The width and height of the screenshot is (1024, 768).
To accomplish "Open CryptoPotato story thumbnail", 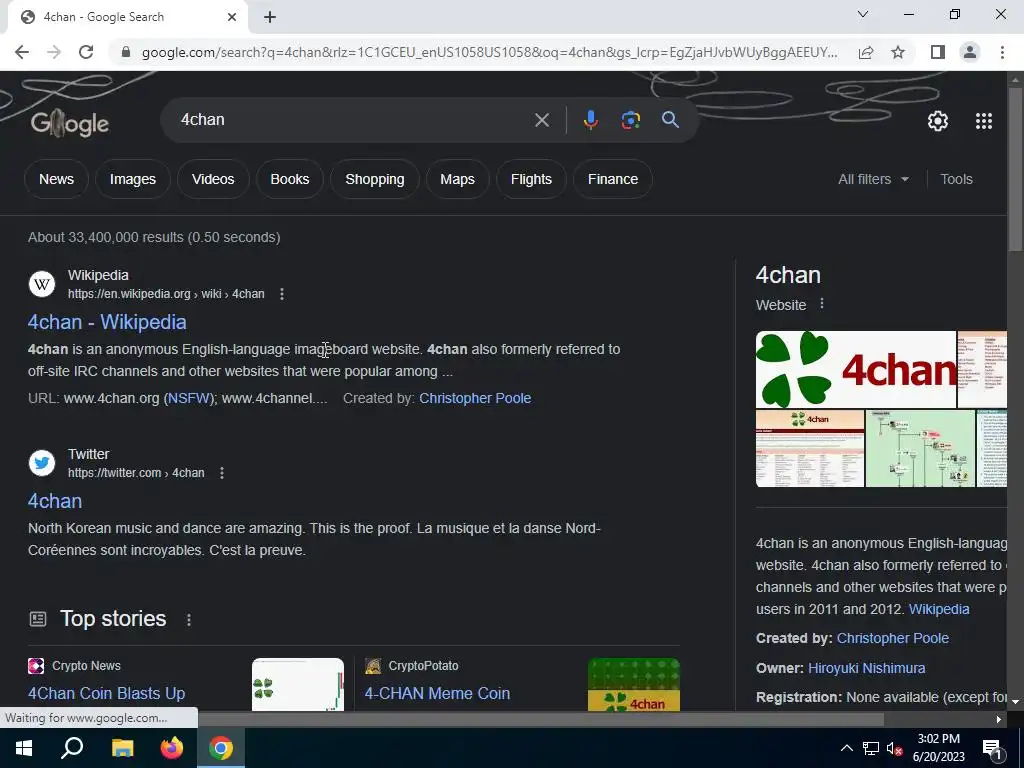I will click(634, 684).
